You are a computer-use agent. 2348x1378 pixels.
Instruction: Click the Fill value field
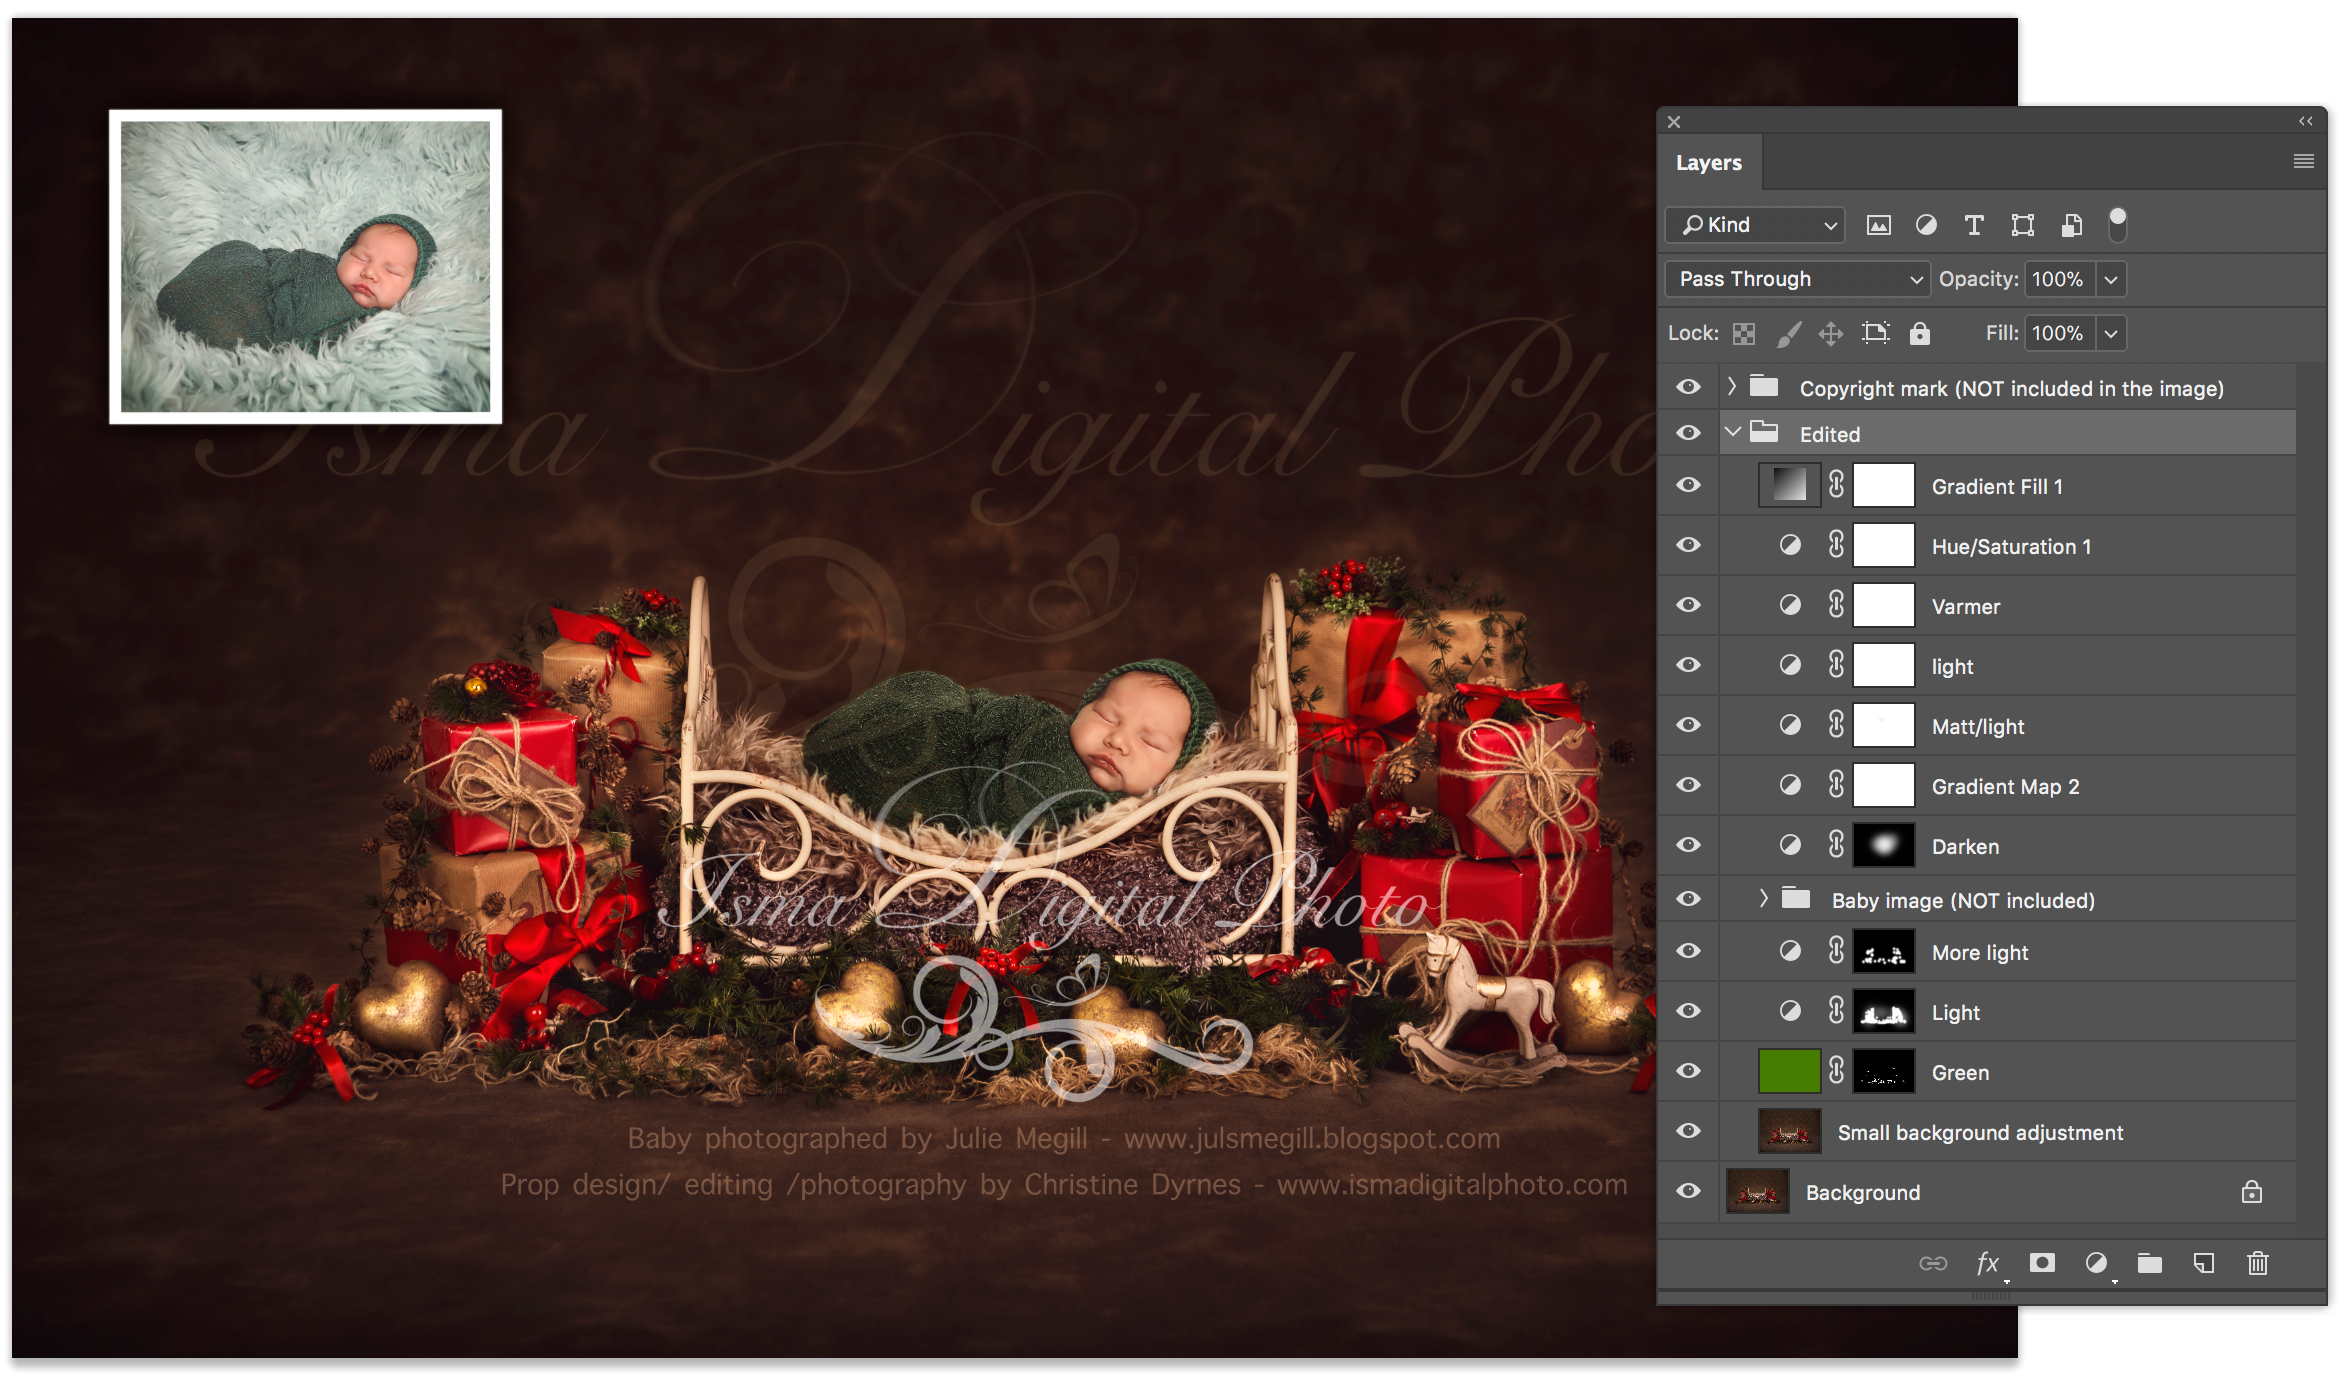2060,333
